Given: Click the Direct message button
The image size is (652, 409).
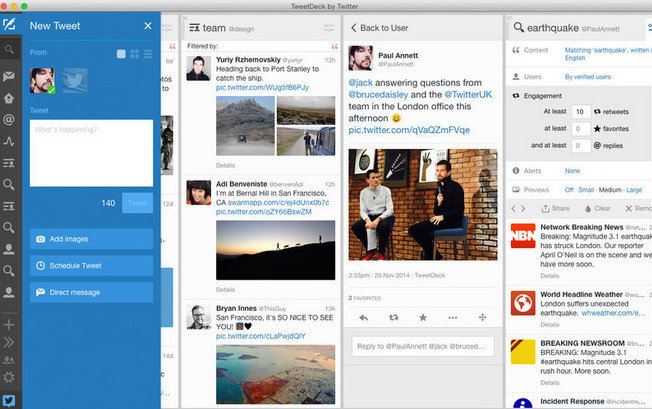Looking at the screenshot, I should pos(91,292).
